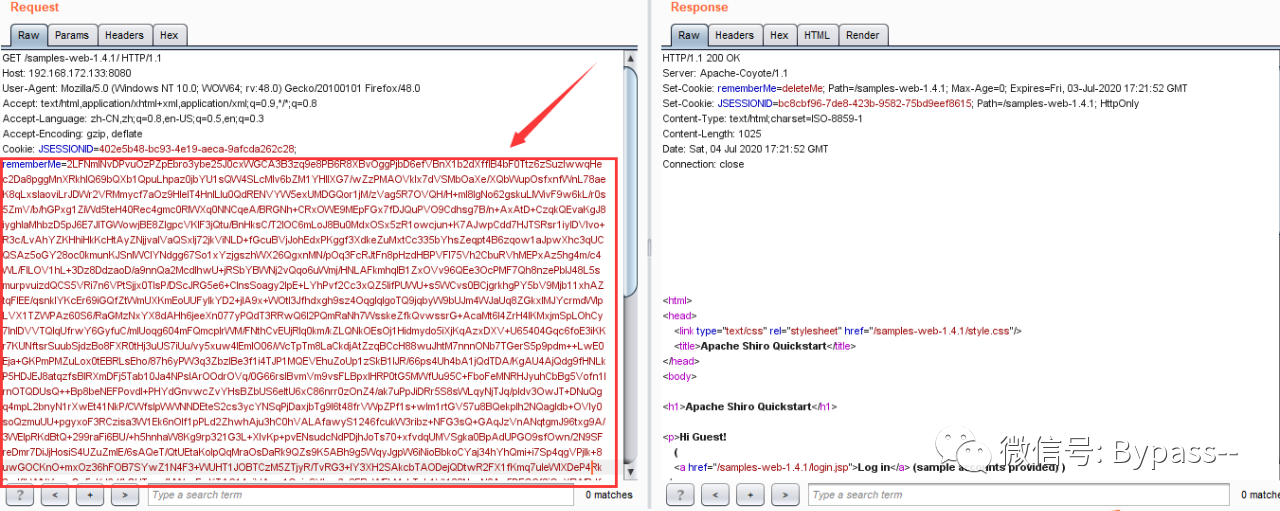This screenshot has height=511, width=1280.
Task: Go to next match in request search
Action: [x=125, y=494]
